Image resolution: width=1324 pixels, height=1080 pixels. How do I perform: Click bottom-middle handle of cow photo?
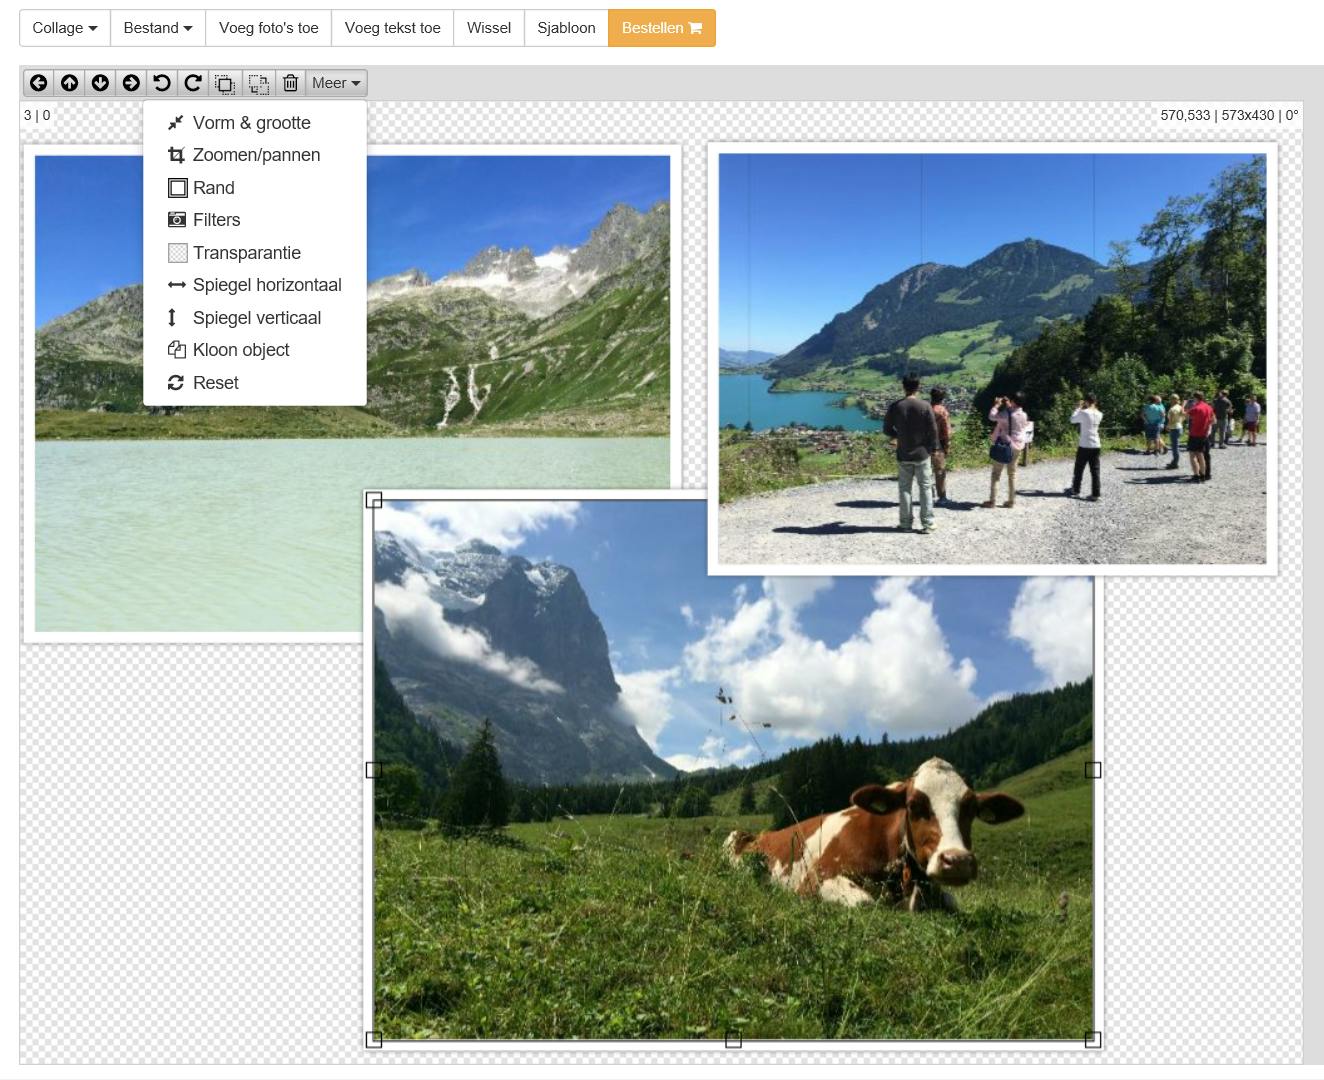coord(733,1040)
